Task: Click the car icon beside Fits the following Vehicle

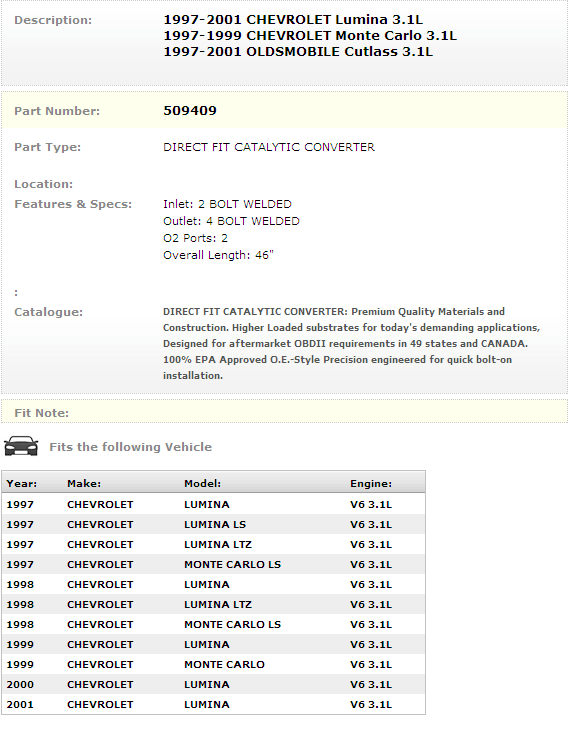Action: tap(21, 446)
